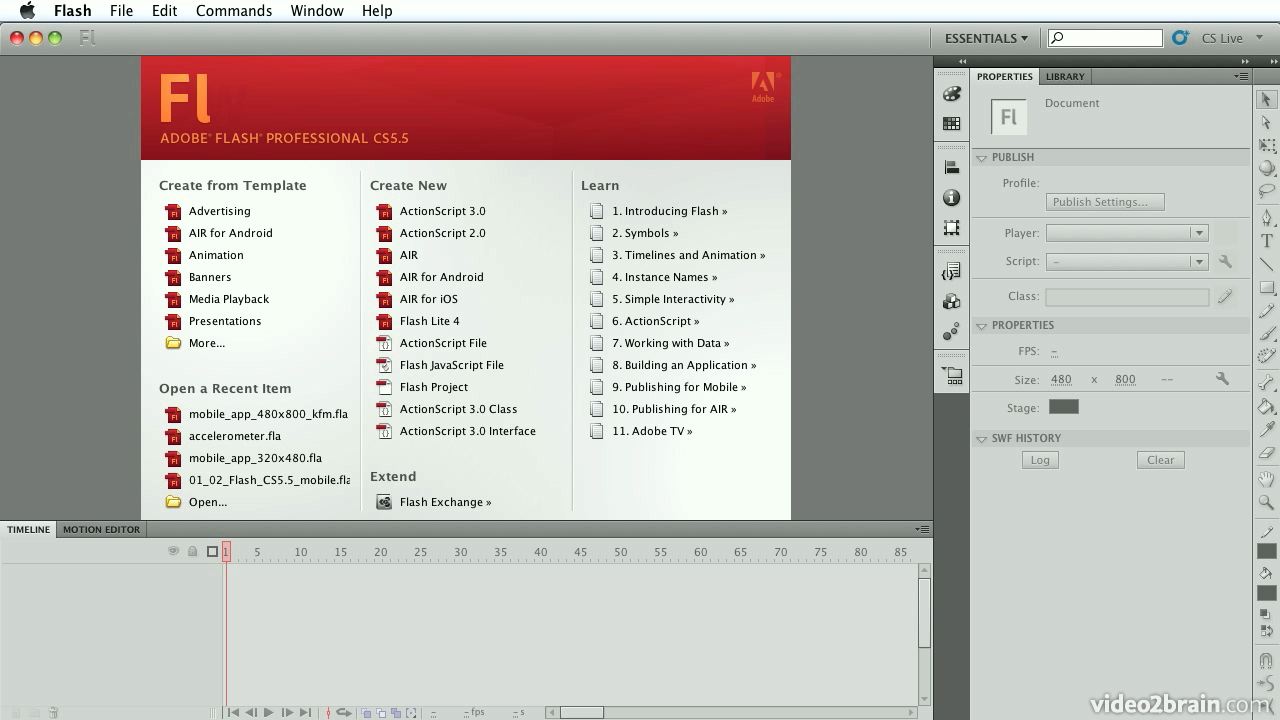Choose the Text tool

[x=1266, y=241]
